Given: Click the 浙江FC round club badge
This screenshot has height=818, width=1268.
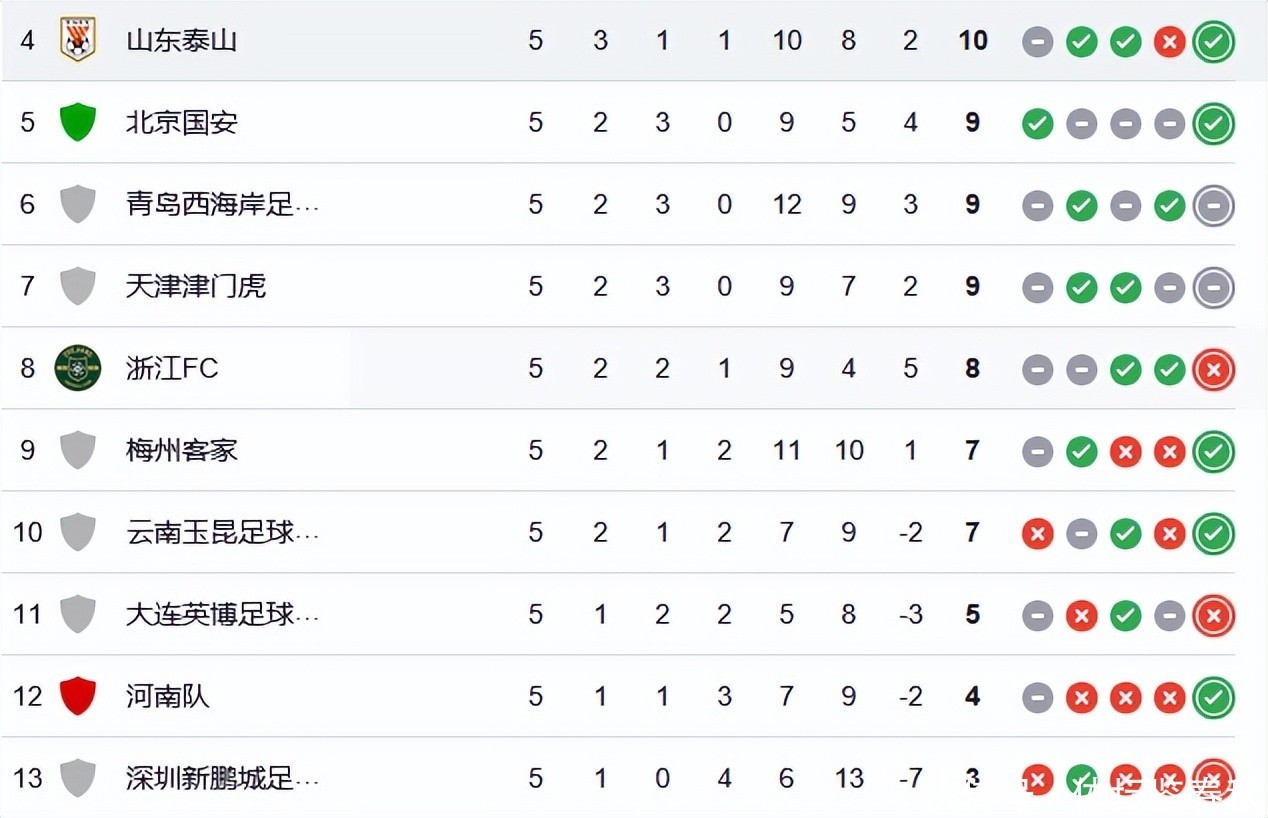Looking at the screenshot, I should coord(77,368).
